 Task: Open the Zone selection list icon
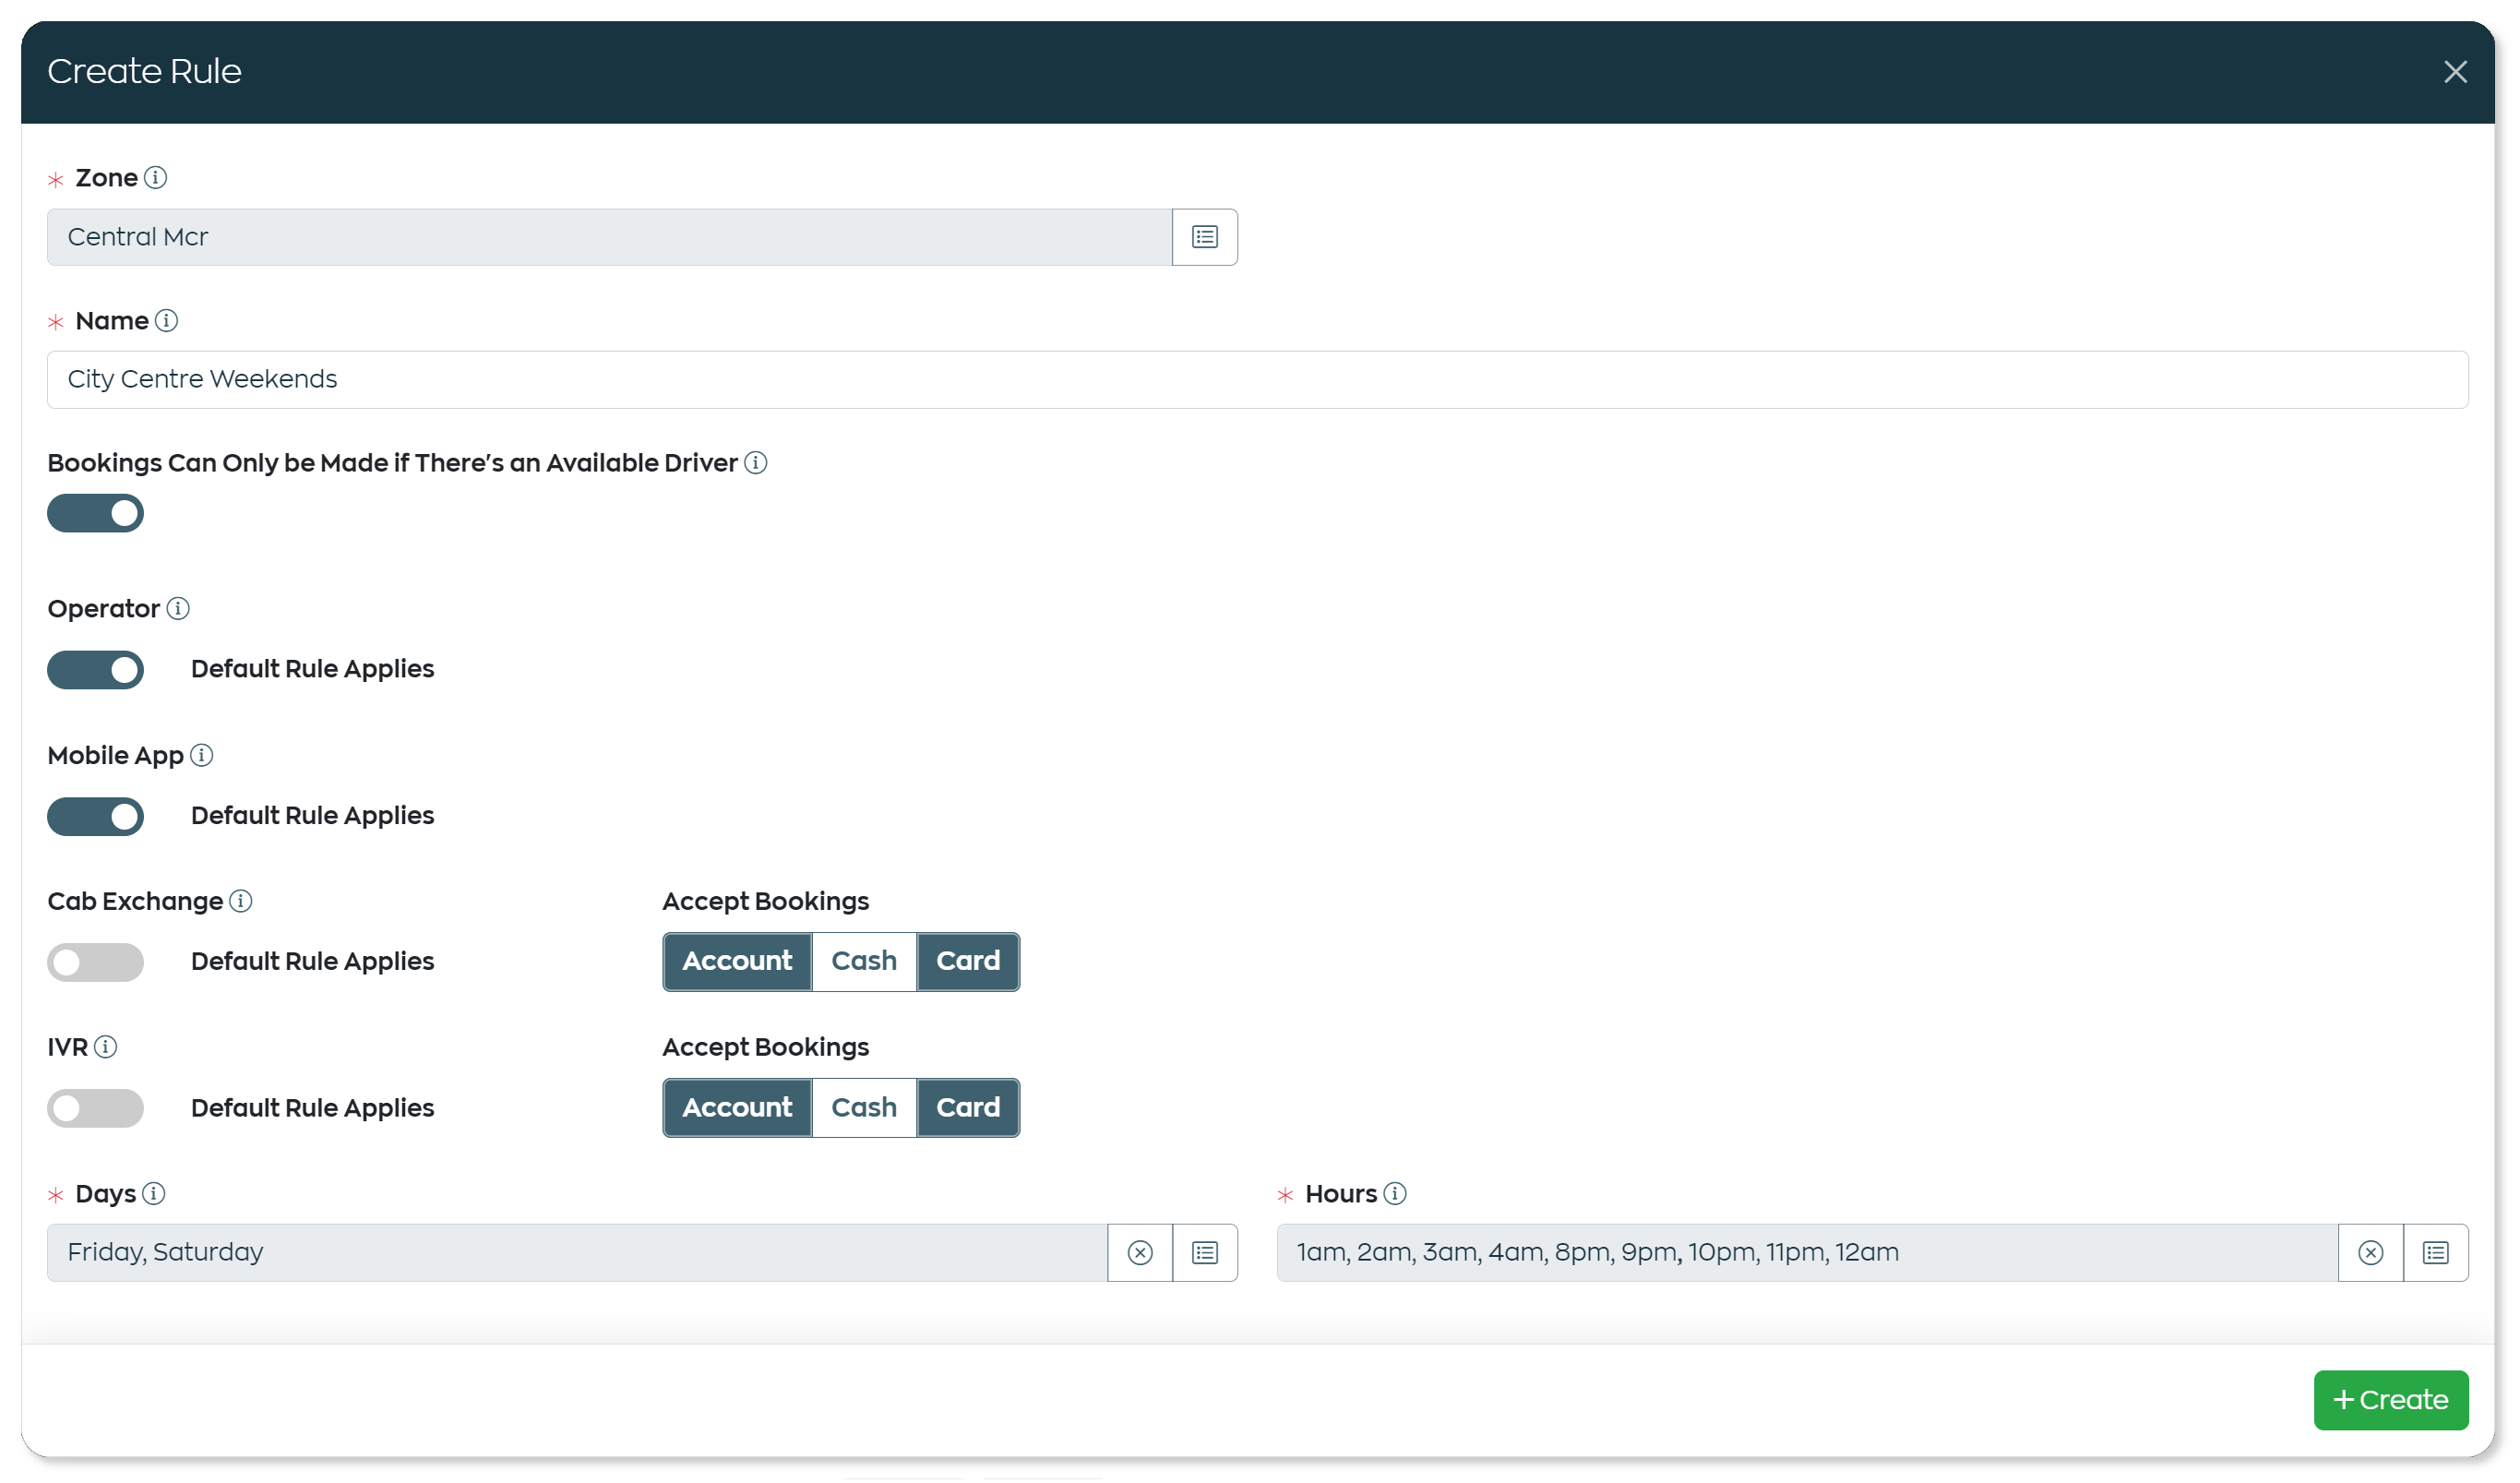click(x=1204, y=236)
